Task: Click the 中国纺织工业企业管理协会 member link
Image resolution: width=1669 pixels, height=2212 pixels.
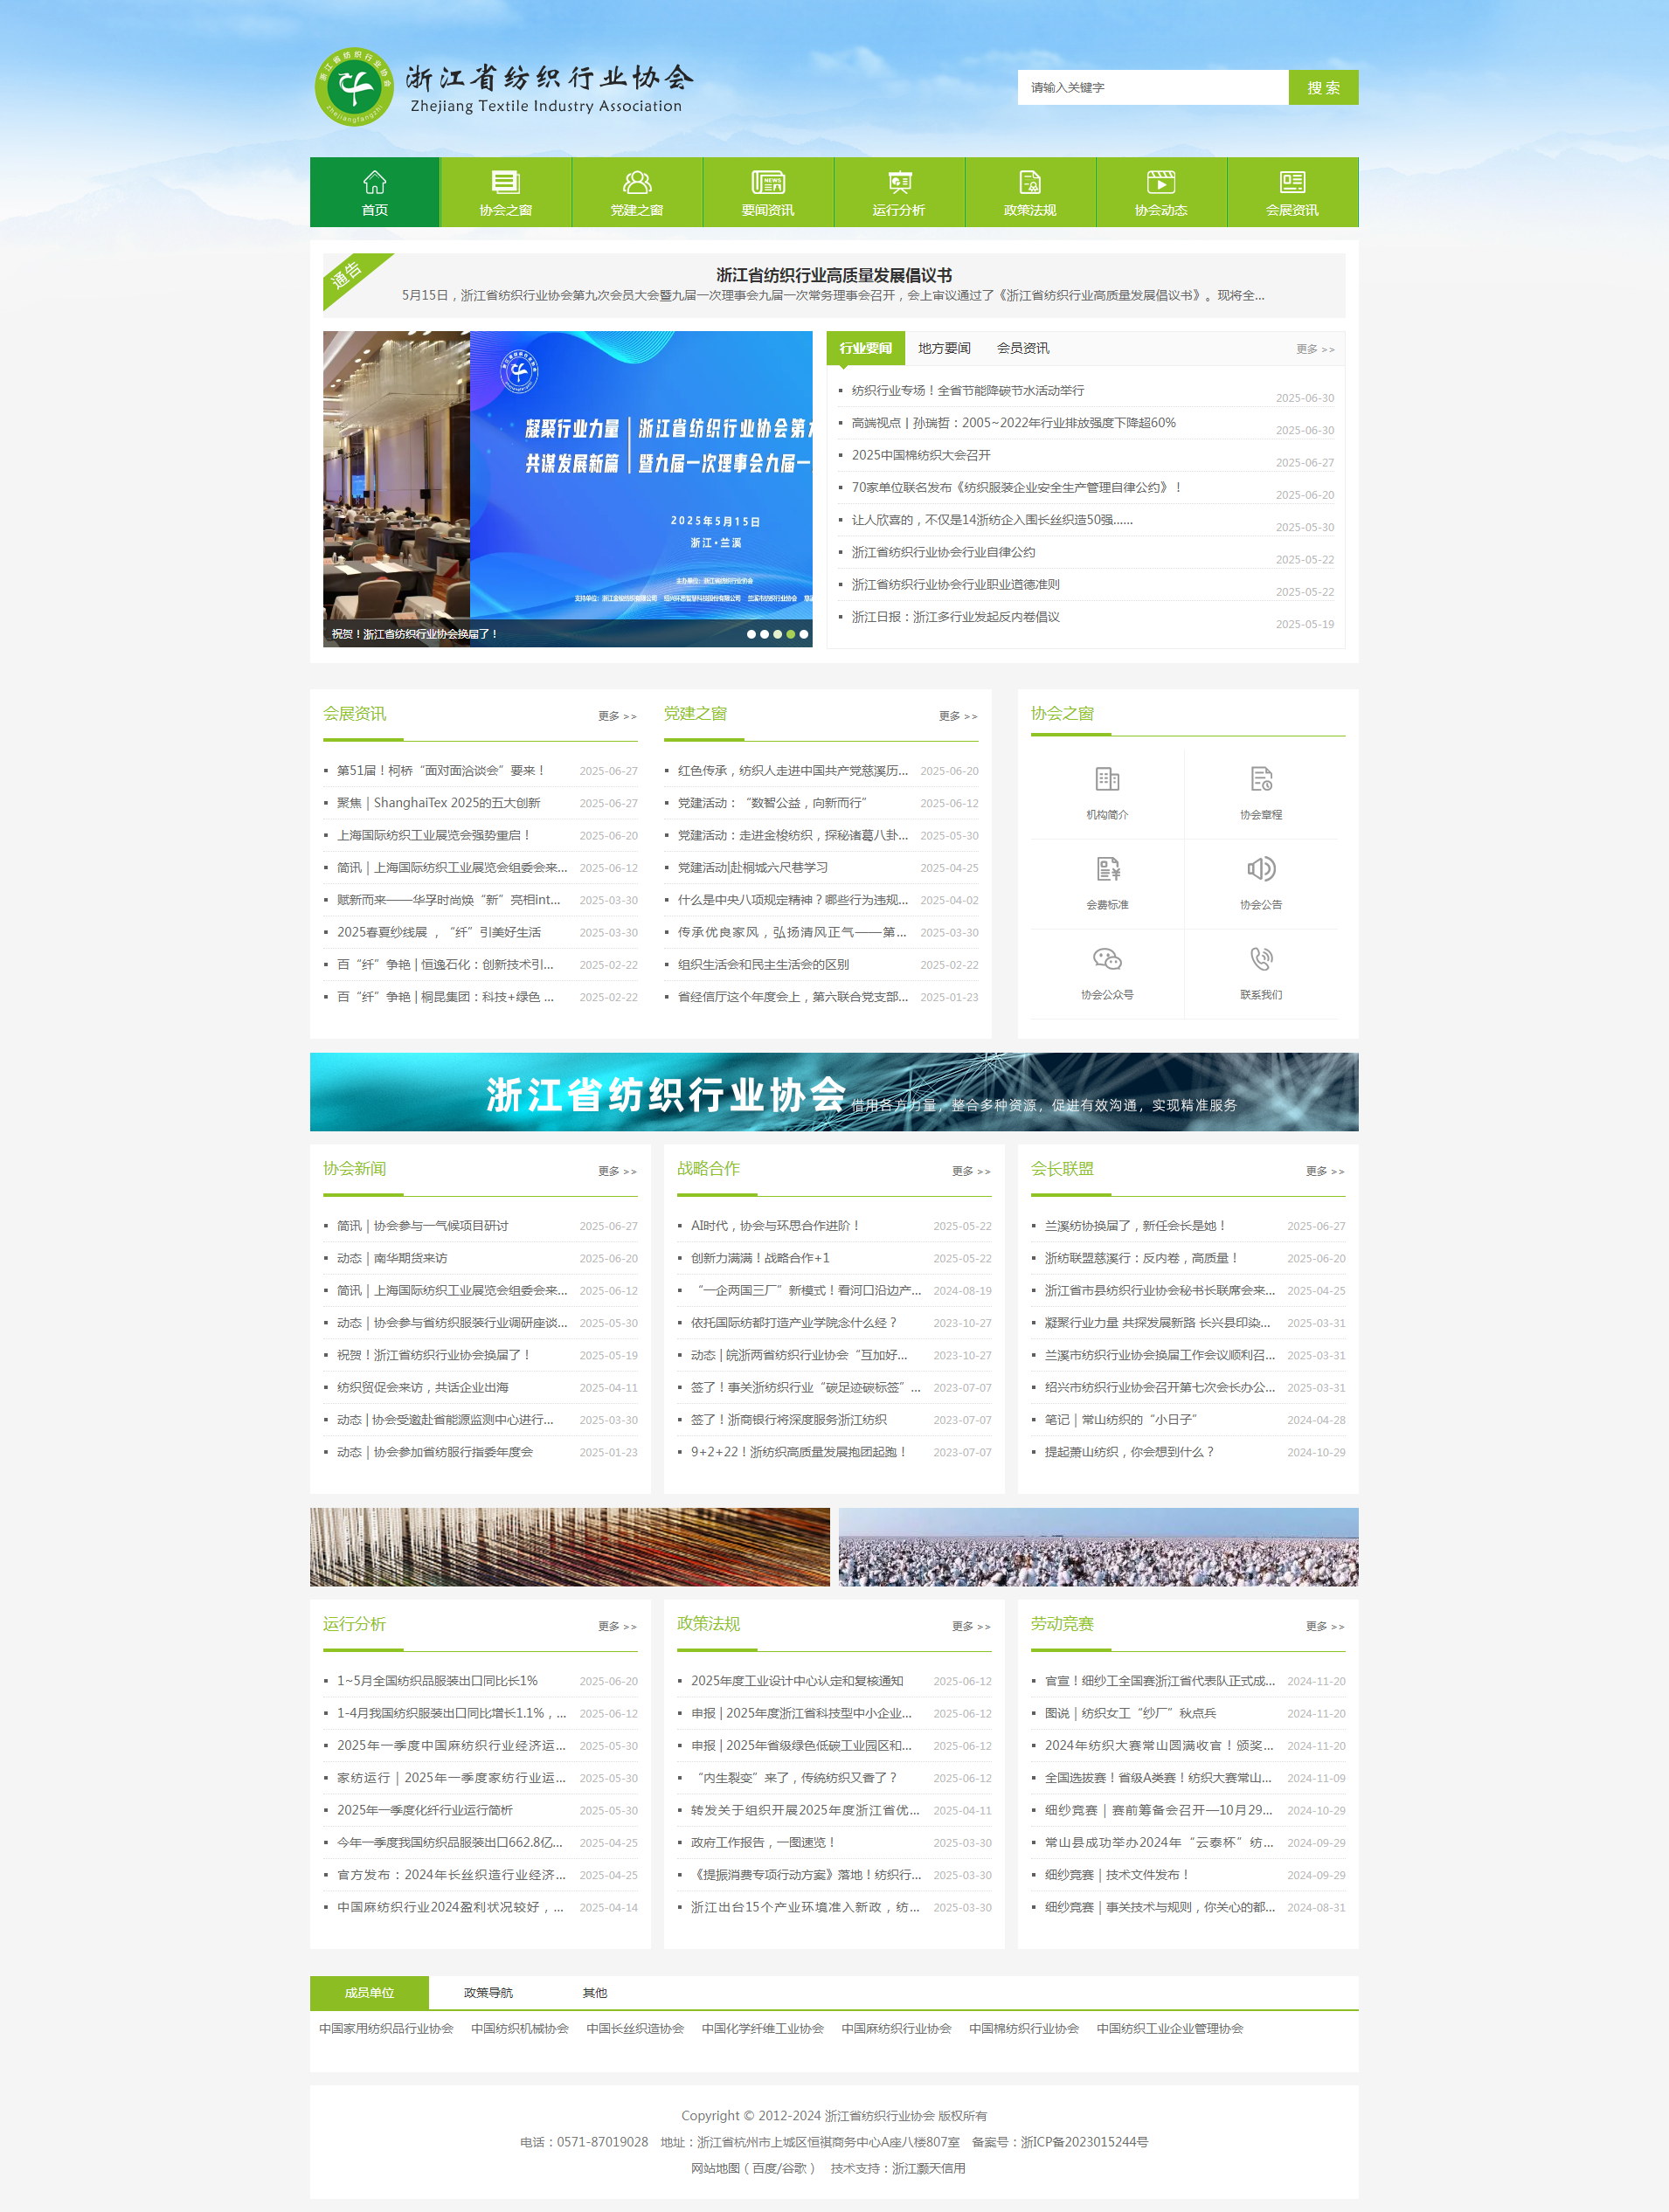Action: click(1170, 2028)
